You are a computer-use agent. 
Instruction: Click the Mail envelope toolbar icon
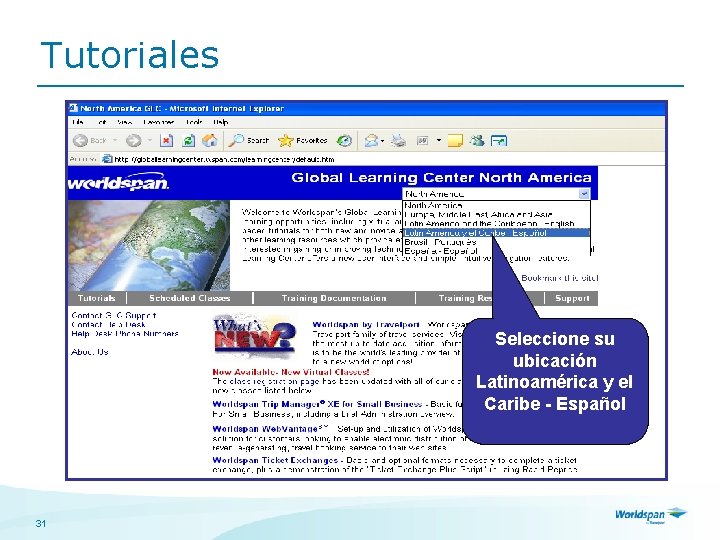coord(371,141)
